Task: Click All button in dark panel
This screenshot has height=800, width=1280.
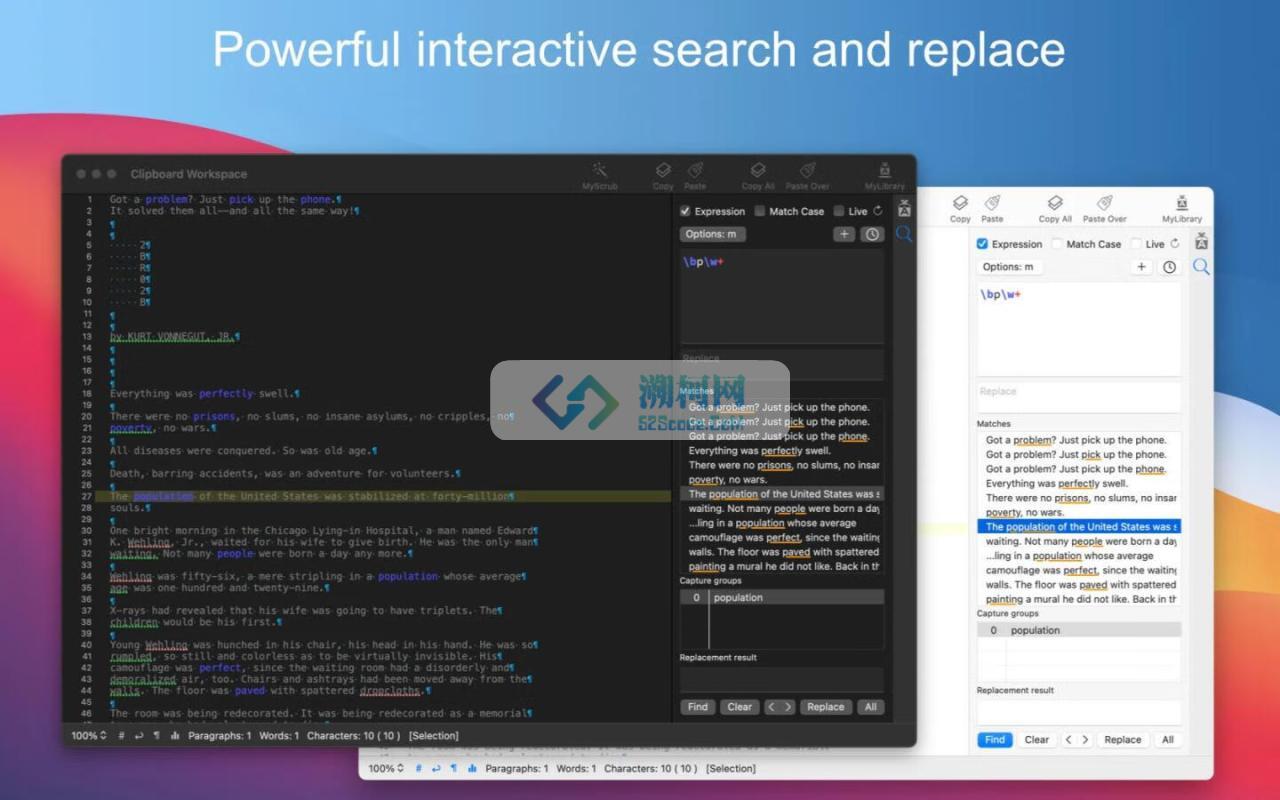Action: pyautogui.click(x=871, y=707)
